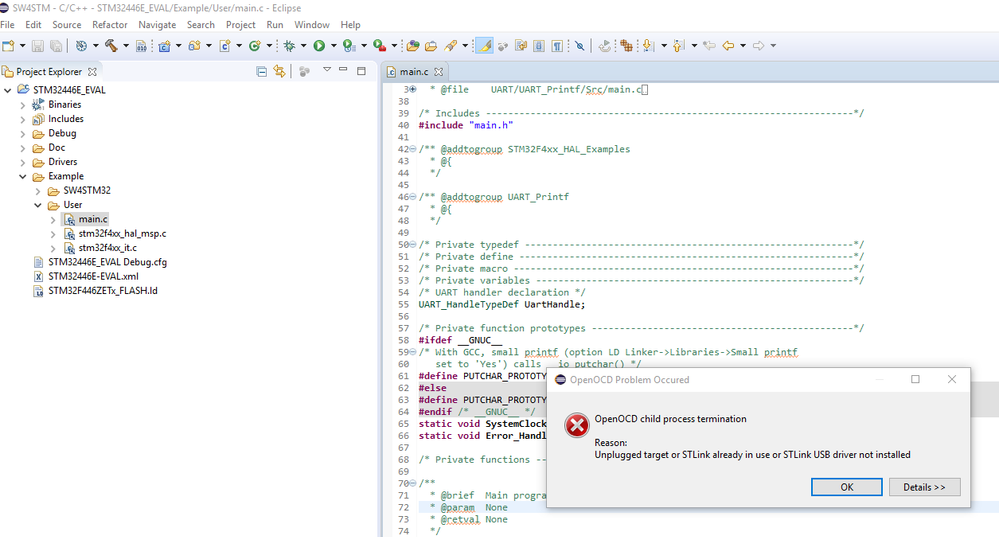Click the New C source file icon
Viewport: 999px width, 537px height.
[x=225, y=46]
